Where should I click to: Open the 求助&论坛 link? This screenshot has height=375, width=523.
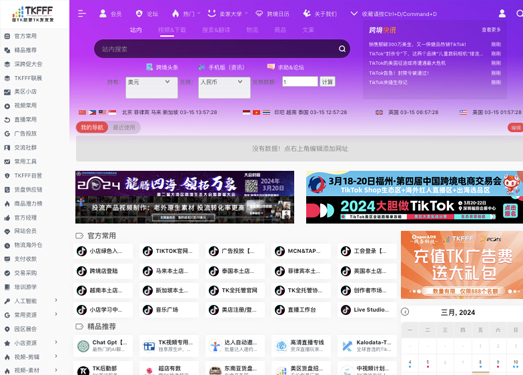click(x=286, y=67)
